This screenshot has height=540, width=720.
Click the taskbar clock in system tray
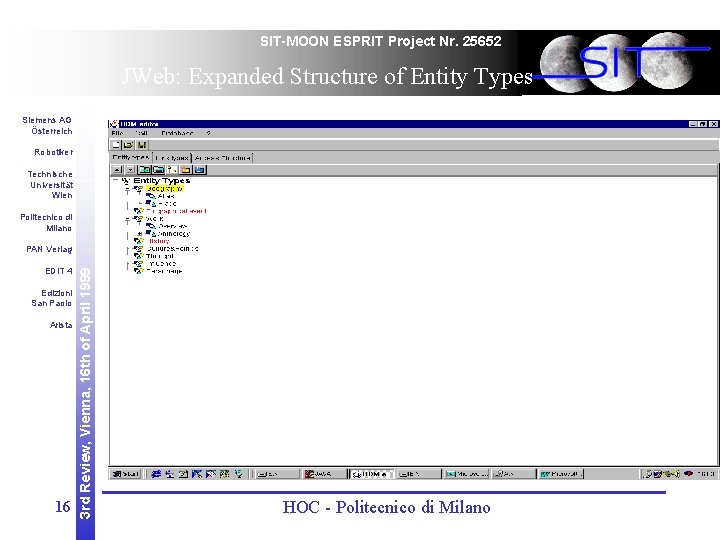tap(705, 473)
